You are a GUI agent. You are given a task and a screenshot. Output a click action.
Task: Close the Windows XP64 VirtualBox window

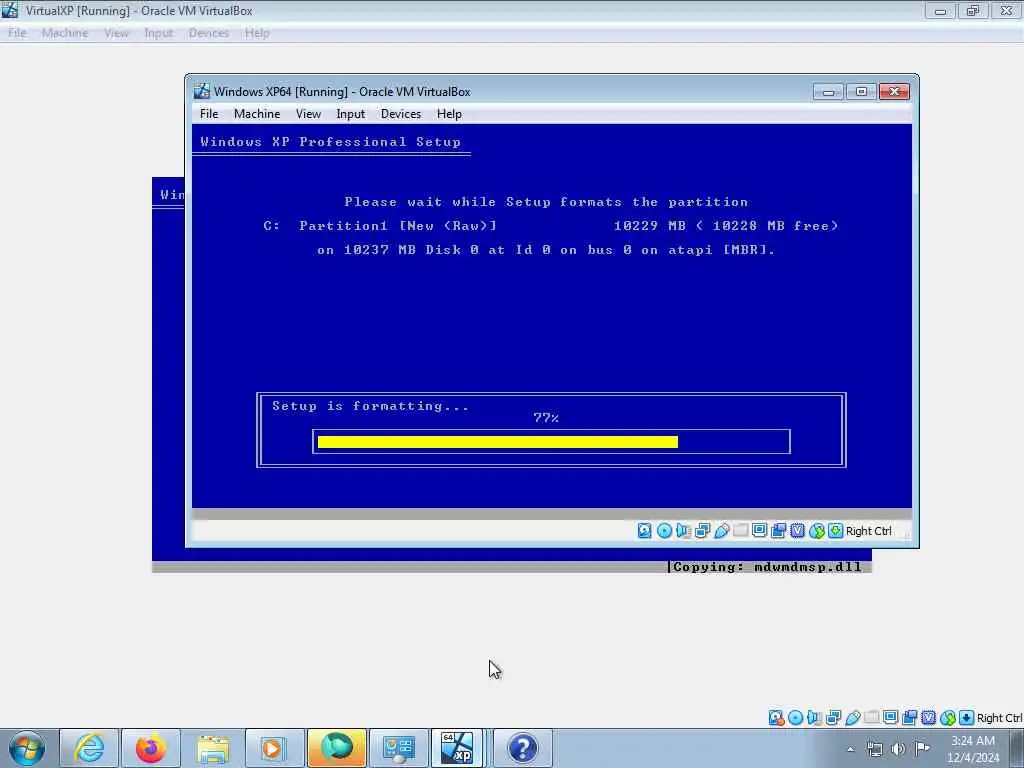[x=894, y=92]
